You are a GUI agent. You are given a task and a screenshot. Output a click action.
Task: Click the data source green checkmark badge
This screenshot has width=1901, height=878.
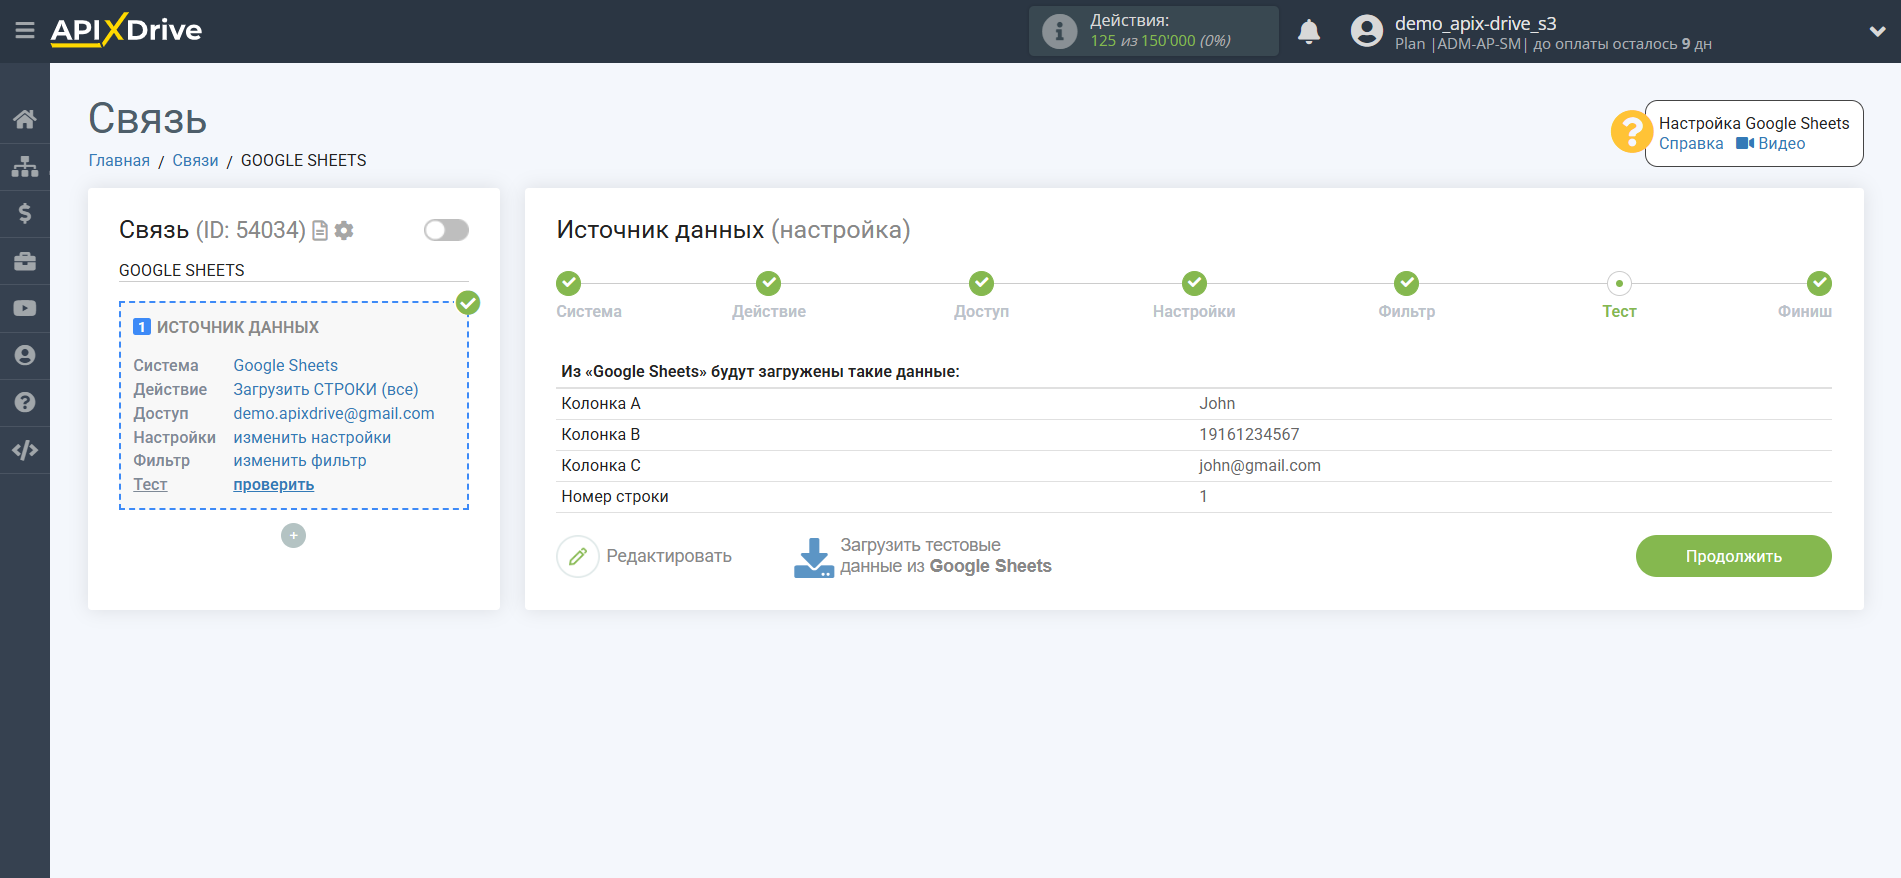[x=468, y=303]
